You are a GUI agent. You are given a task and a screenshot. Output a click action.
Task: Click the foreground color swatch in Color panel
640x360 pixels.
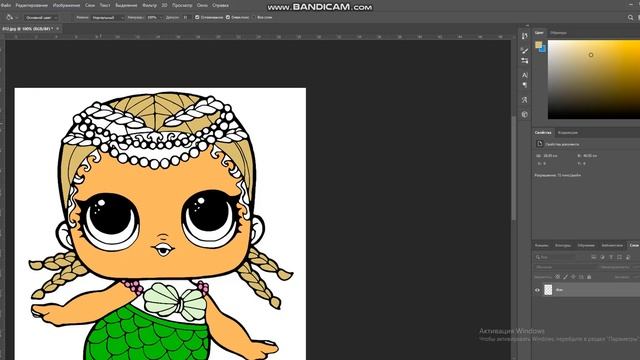coord(538,44)
